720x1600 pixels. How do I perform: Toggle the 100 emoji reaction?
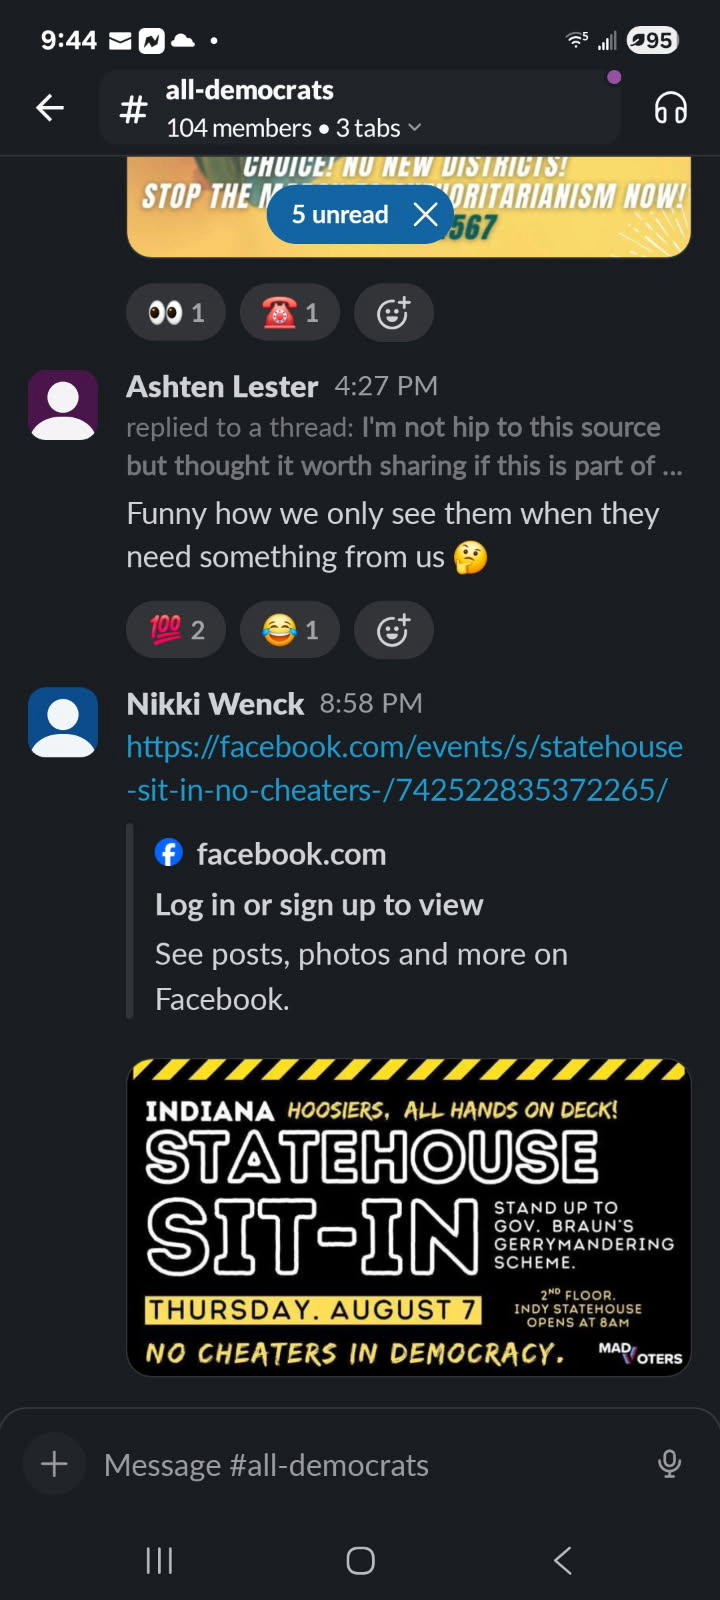(176, 630)
